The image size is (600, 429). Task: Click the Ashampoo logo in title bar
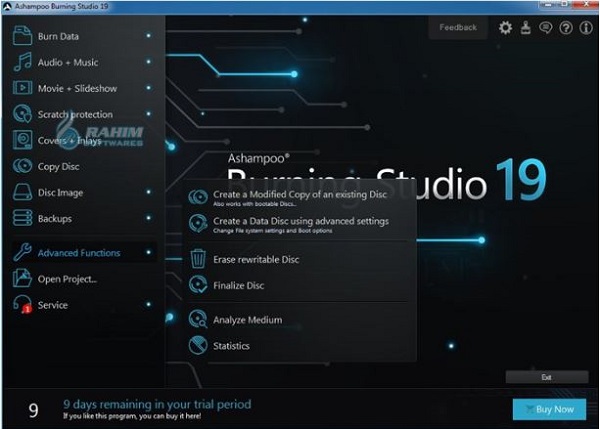tap(7, 6)
